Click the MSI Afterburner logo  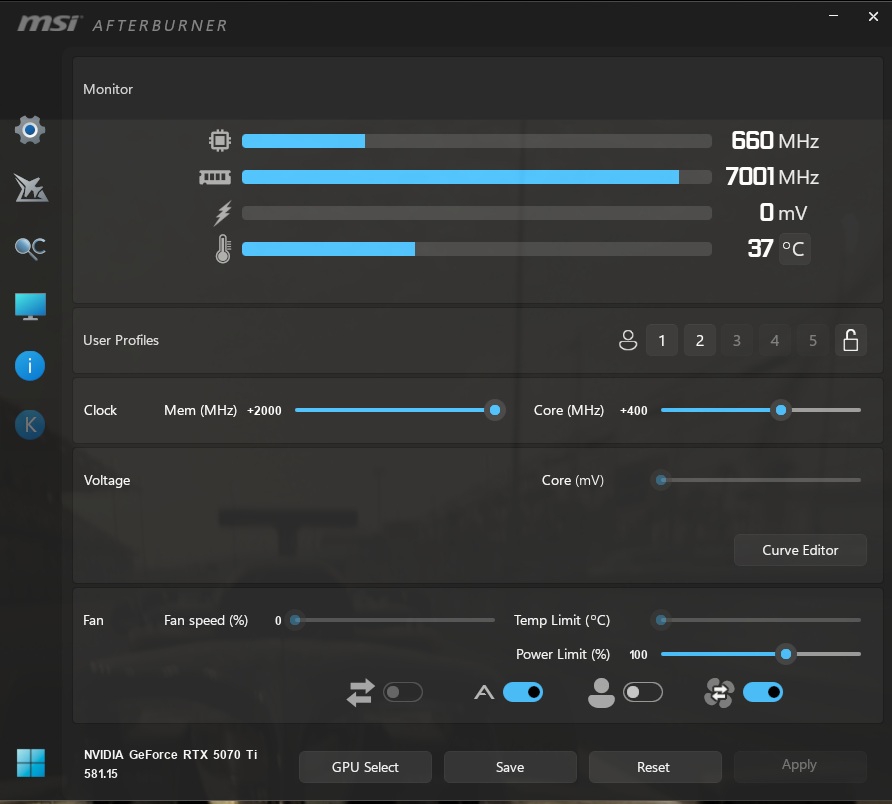(122, 24)
